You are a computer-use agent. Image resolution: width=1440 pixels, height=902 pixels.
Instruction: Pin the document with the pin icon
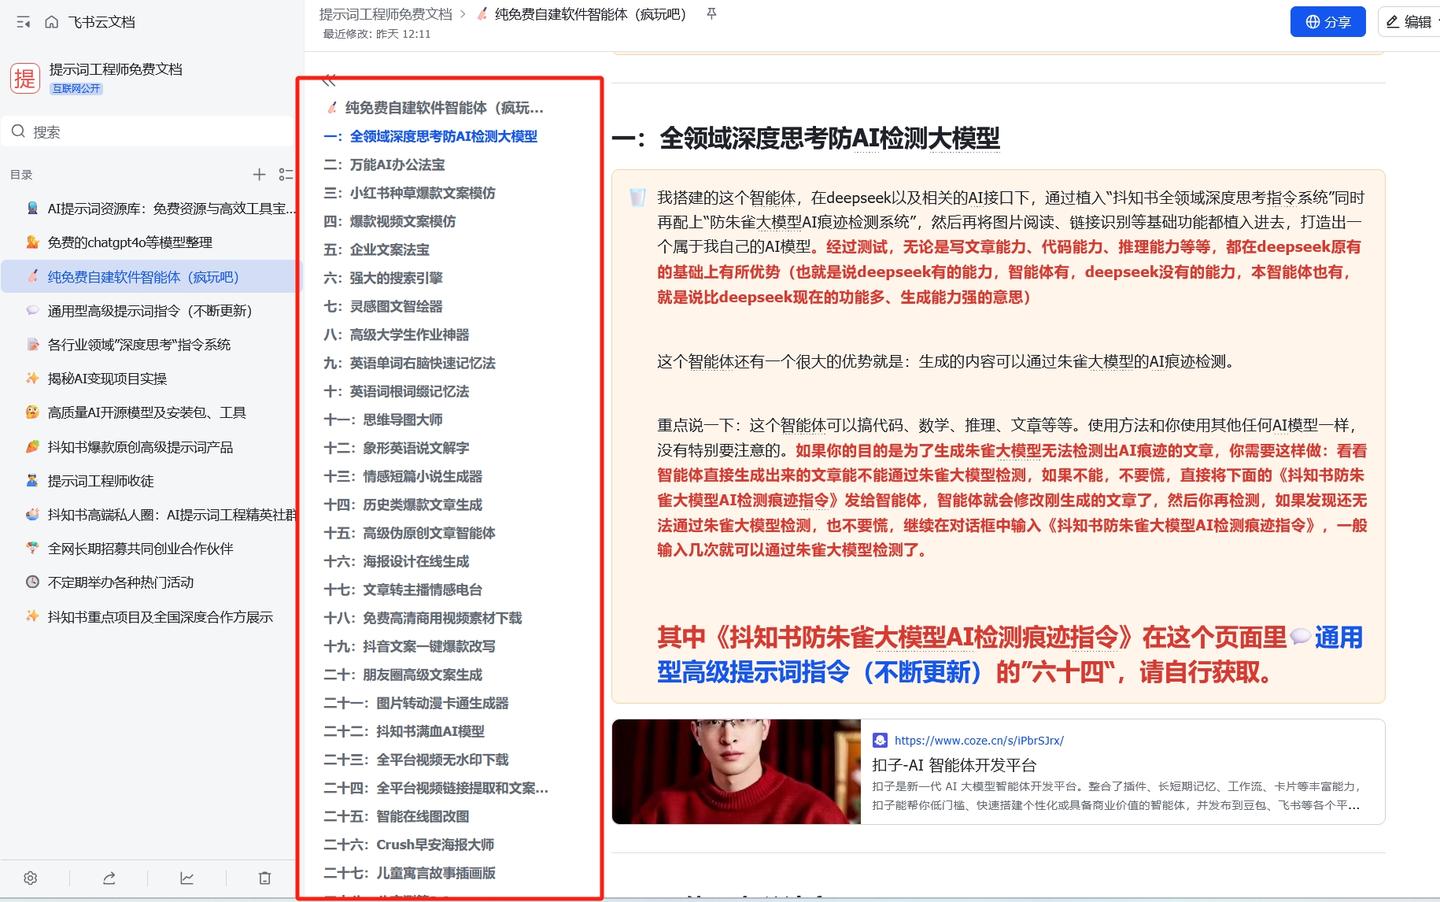tap(712, 14)
